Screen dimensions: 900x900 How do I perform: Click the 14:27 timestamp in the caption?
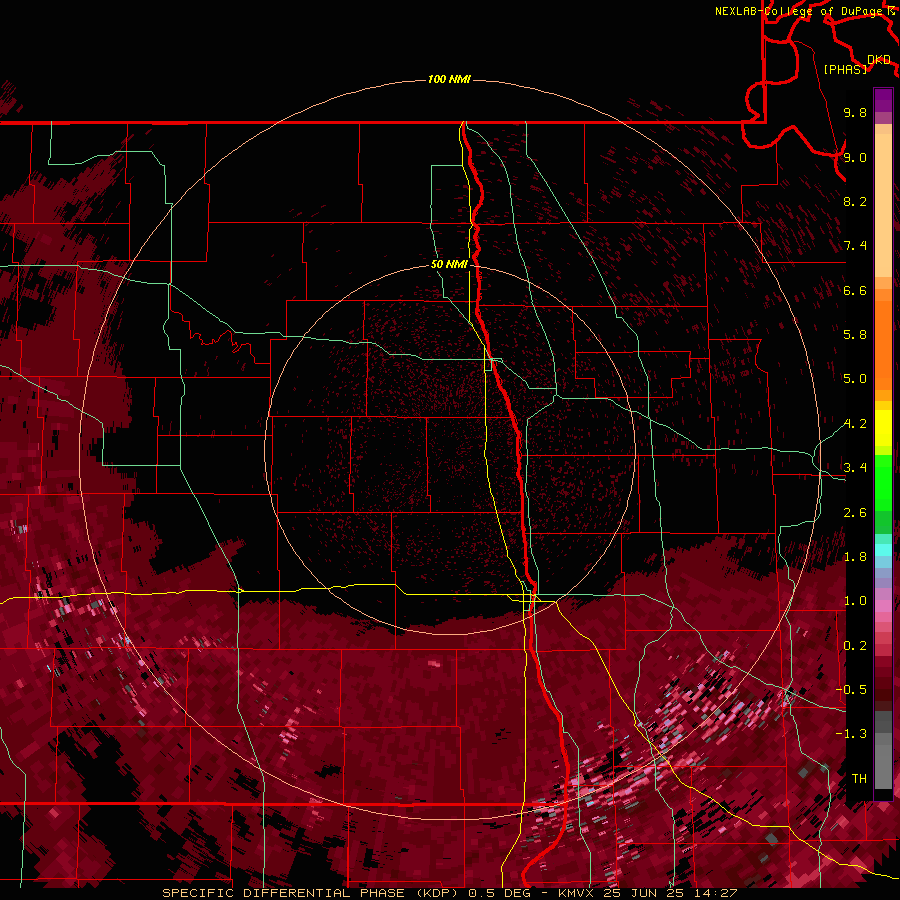715,893
